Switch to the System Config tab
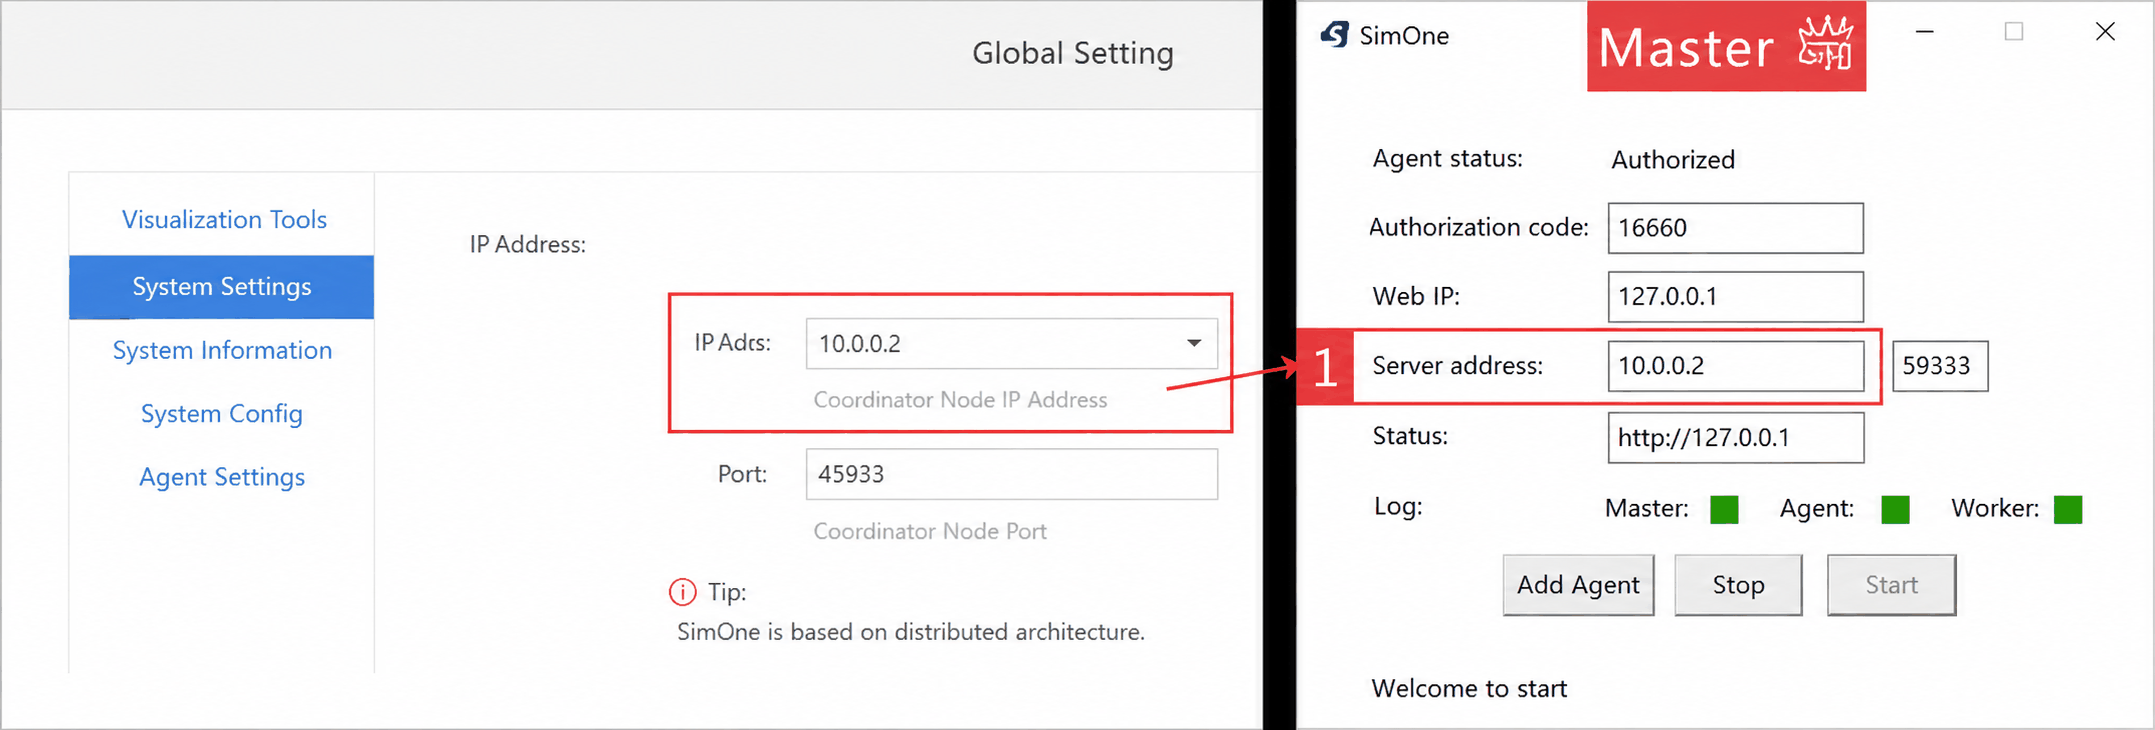 (x=222, y=414)
